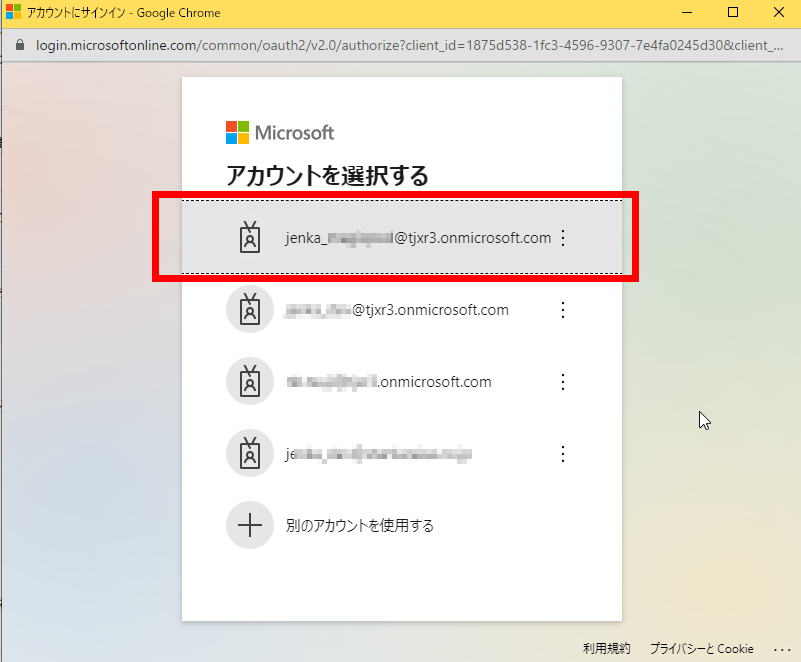Click badge icon of second tjxr3 account
The height and width of the screenshot is (662, 801).
tap(250, 310)
